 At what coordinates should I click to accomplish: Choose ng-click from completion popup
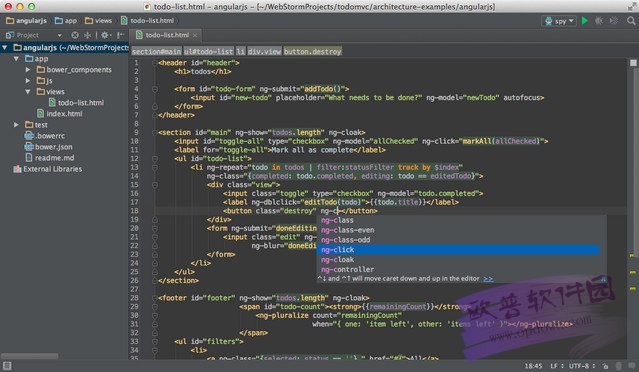458,250
